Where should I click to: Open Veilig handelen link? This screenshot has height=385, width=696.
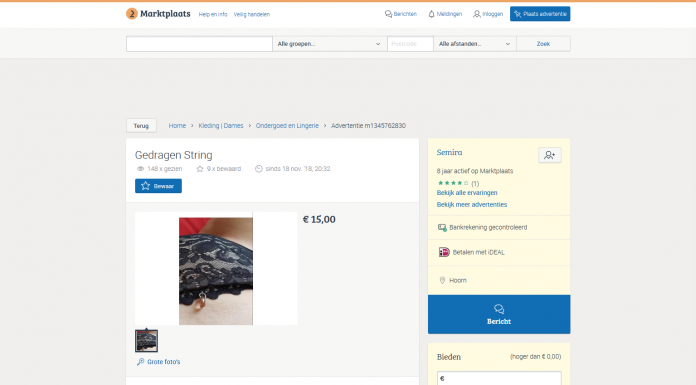pyautogui.click(x=252, y=14)
